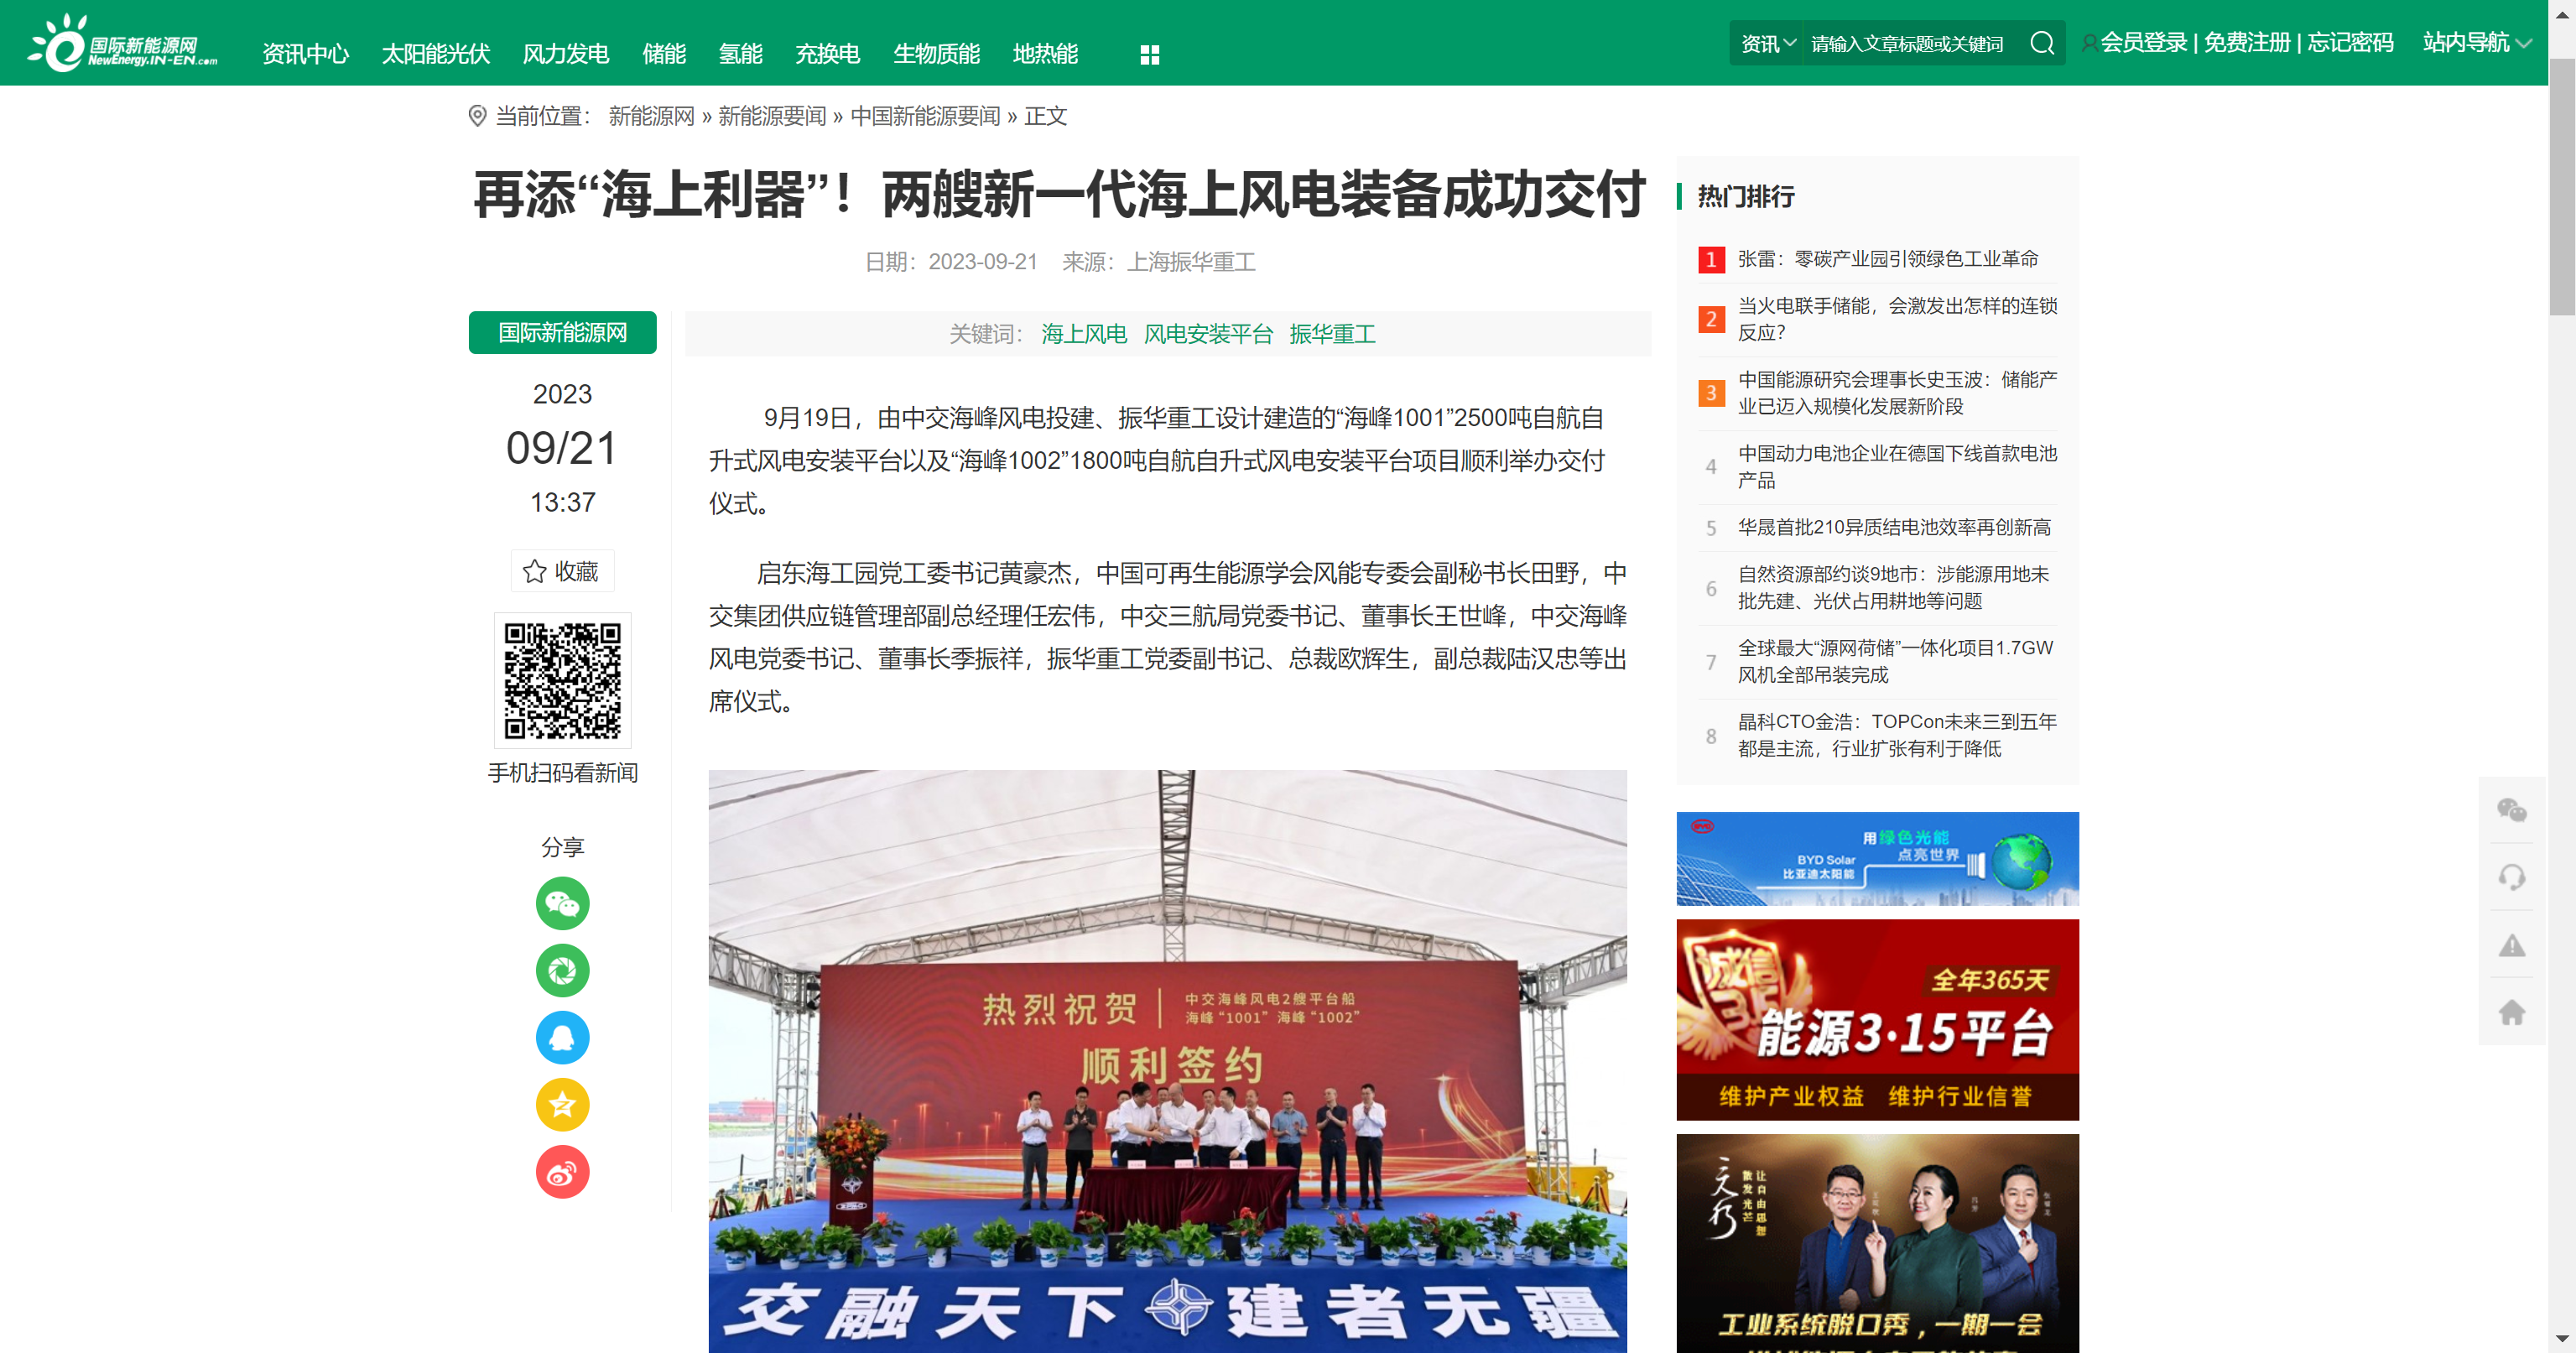This screenshot has height=1353, width=2576.
Task: Open the grid menu icon in navbar
Action: [1149, 55]
